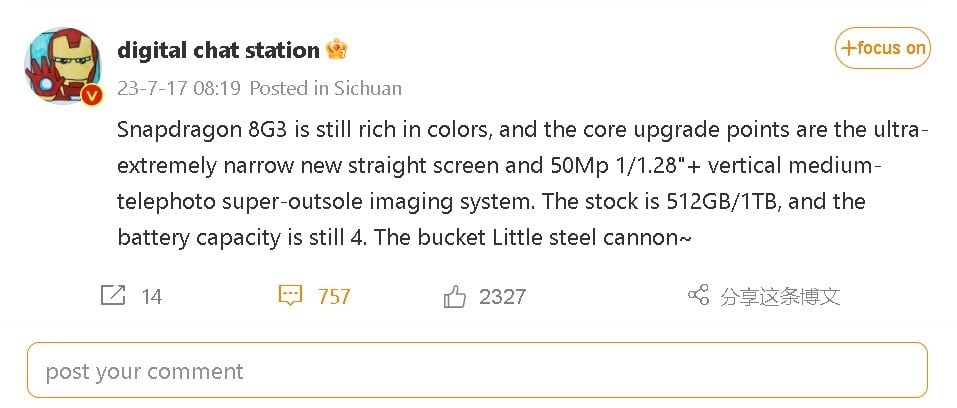Click the comment count 757
This screenshot has height=408, width=957.
pos(334,297)
